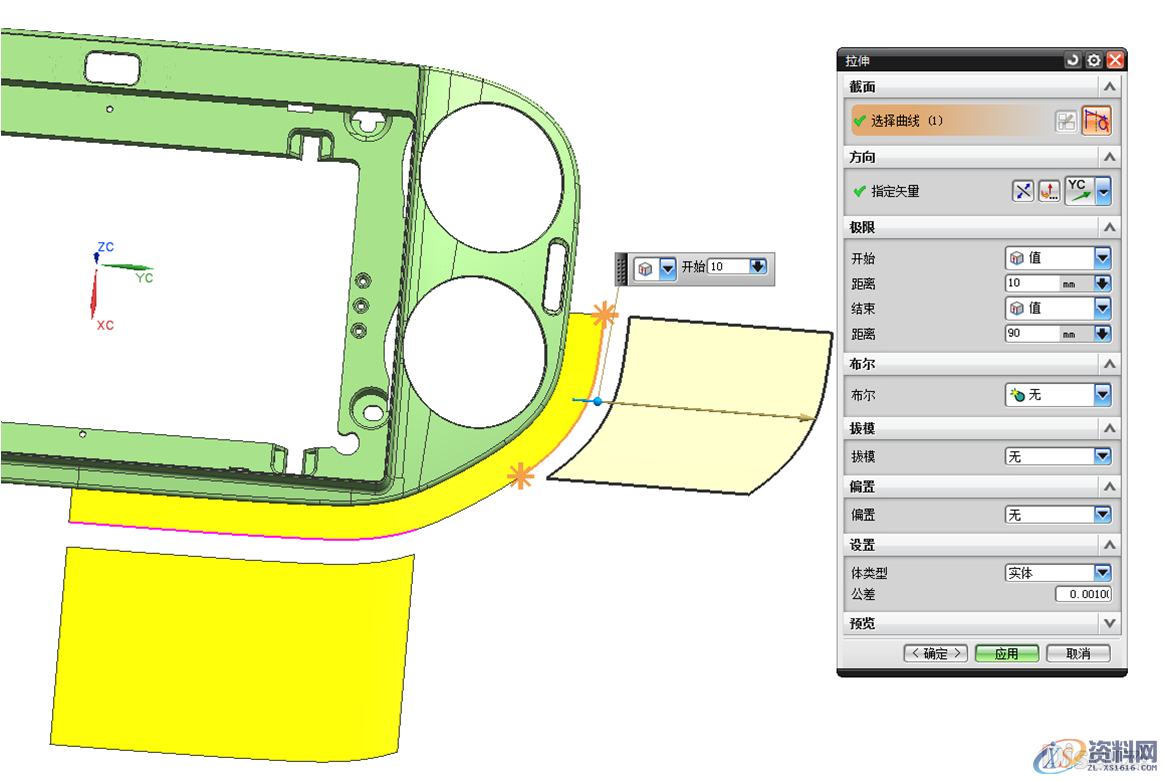
Task: Click the YC vector direction icon
Action: tap(1078, 191)
